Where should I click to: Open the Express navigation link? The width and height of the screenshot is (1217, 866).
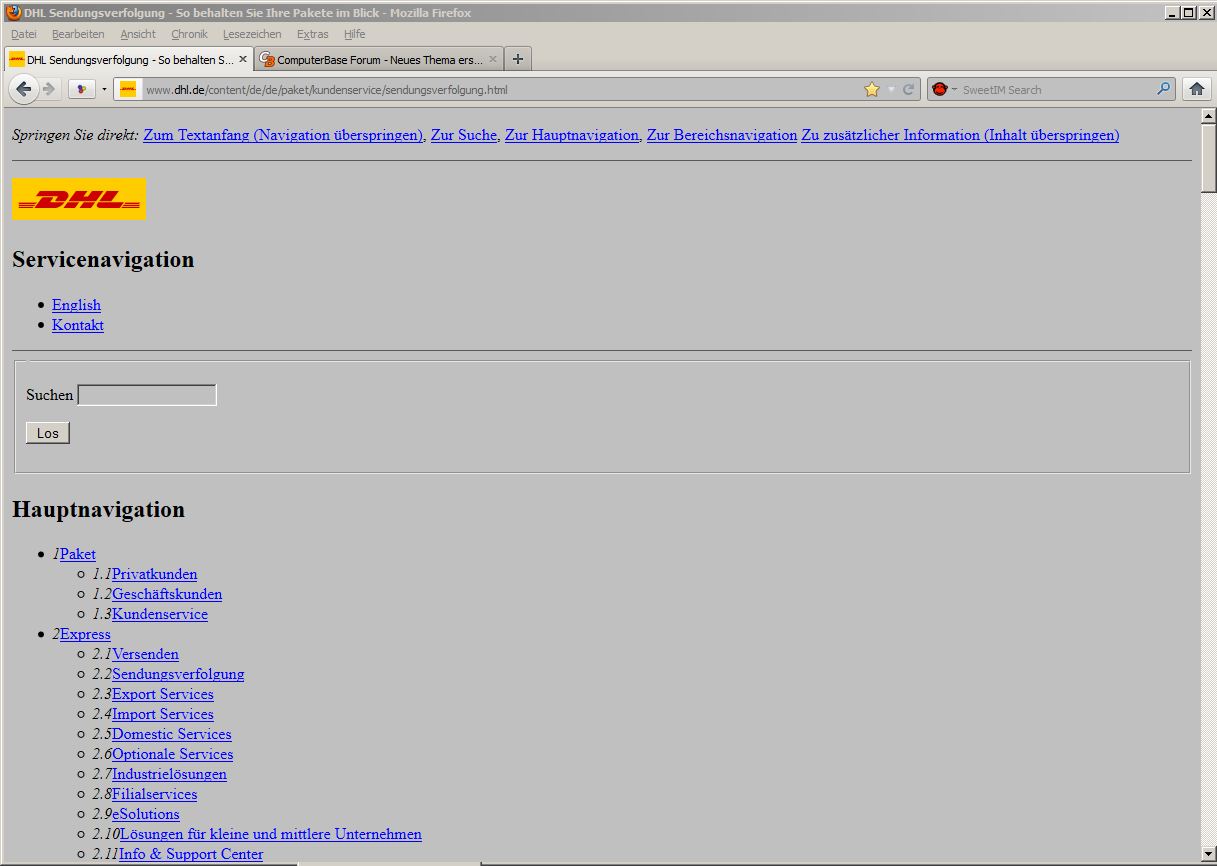pos(85,634)
